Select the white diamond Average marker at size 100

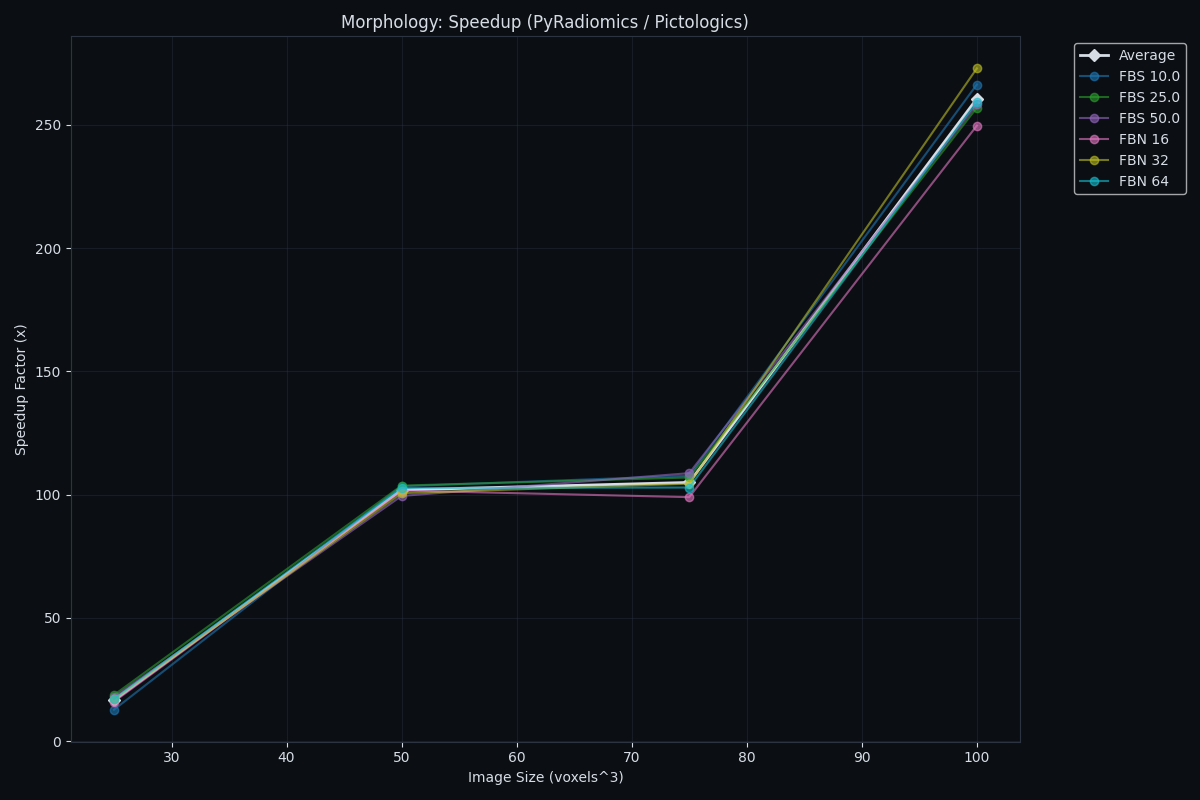[978, 97]
